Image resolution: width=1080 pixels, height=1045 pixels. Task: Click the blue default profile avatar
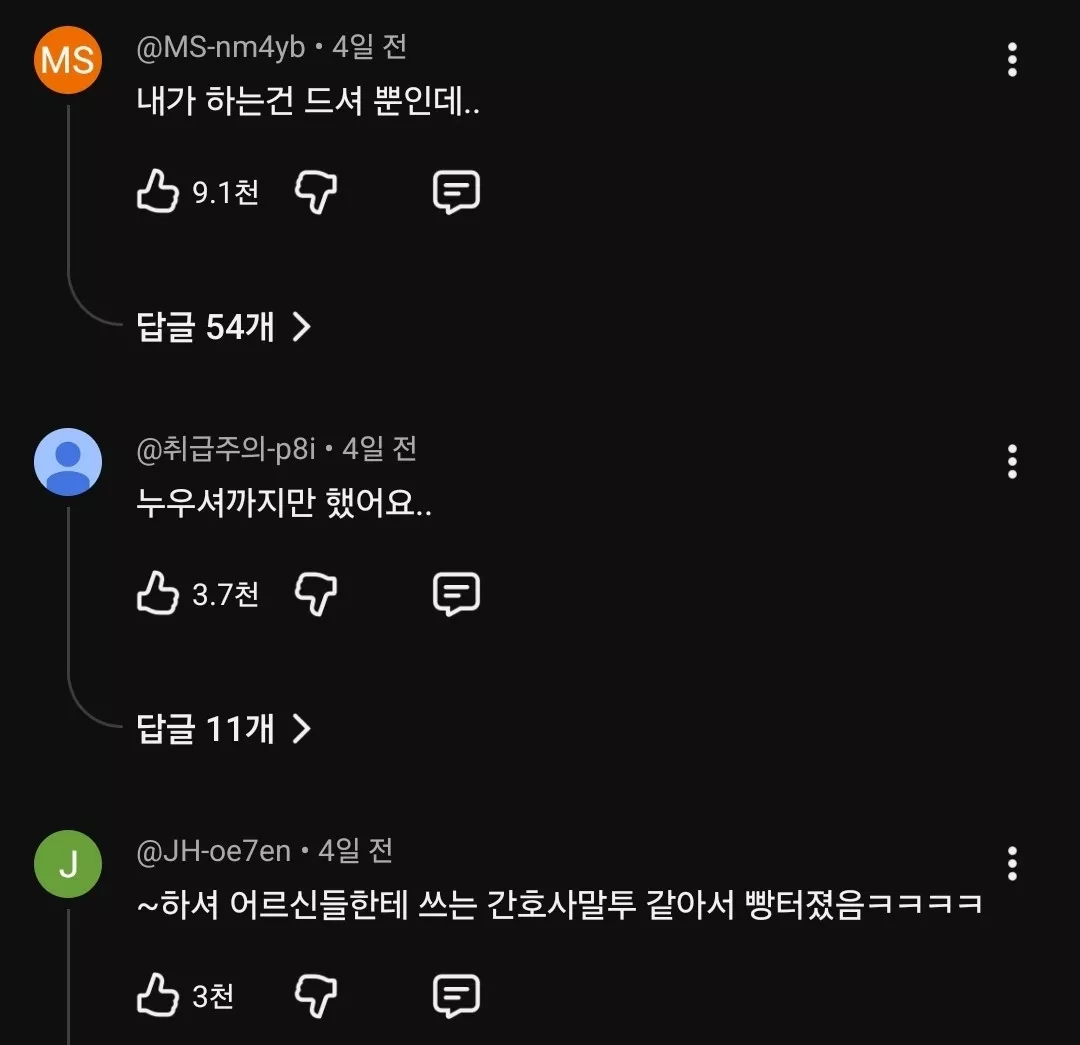tap(68, 462)
